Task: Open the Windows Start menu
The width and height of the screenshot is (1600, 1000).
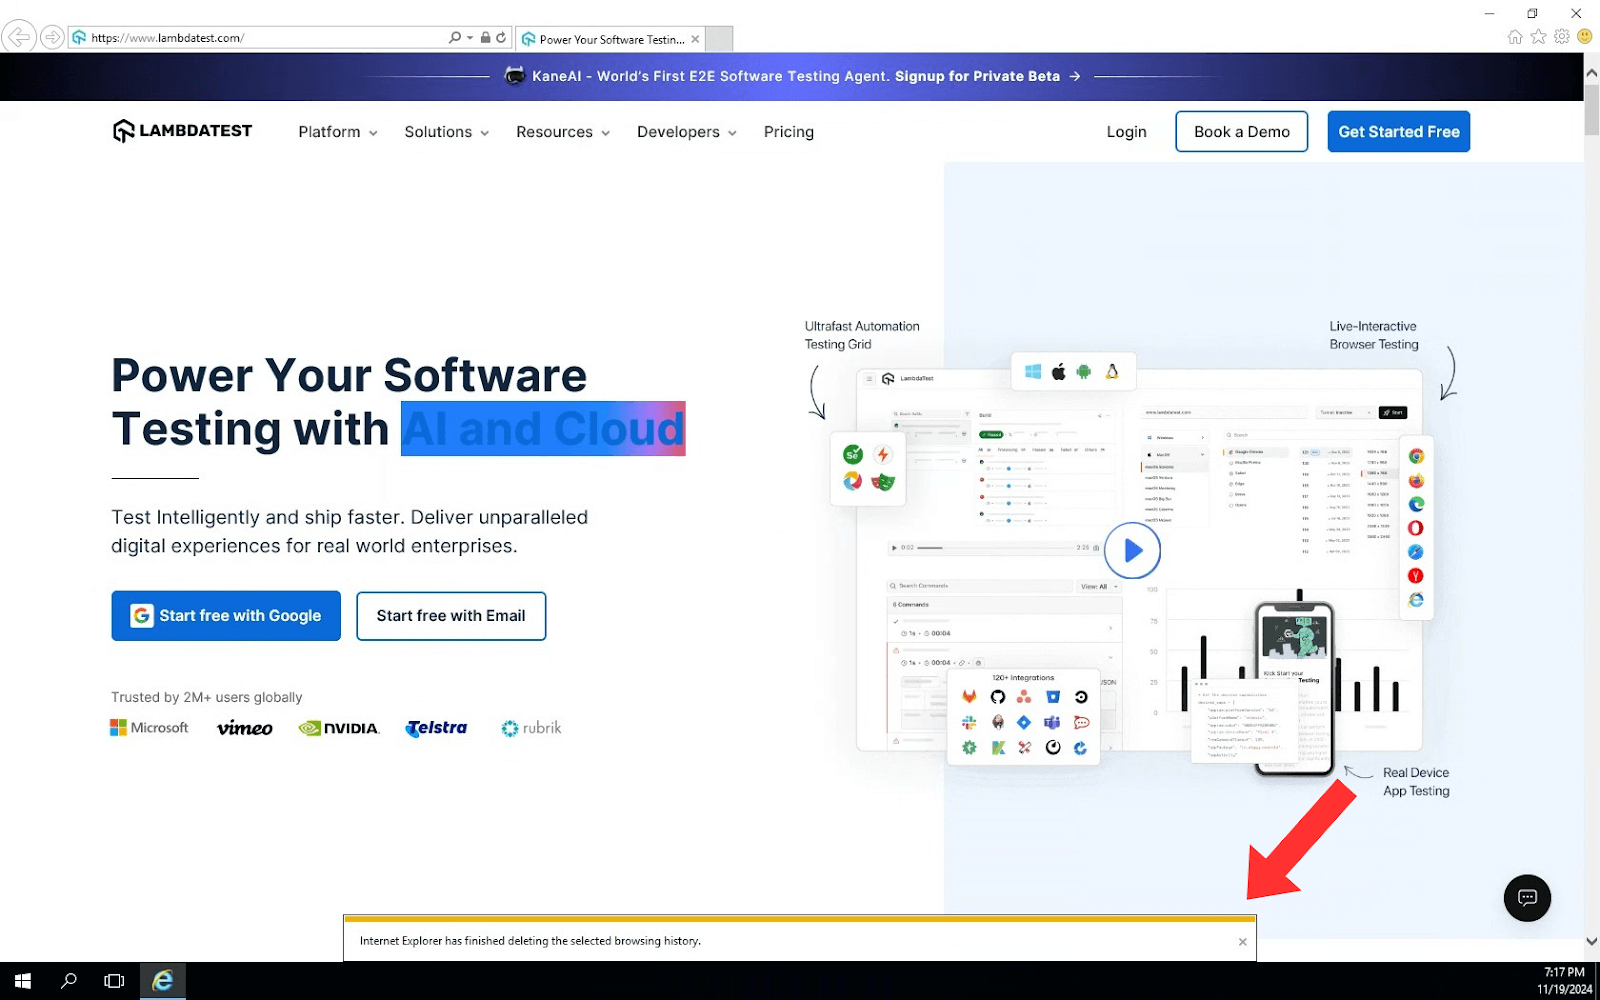Action: click(22, 981)
